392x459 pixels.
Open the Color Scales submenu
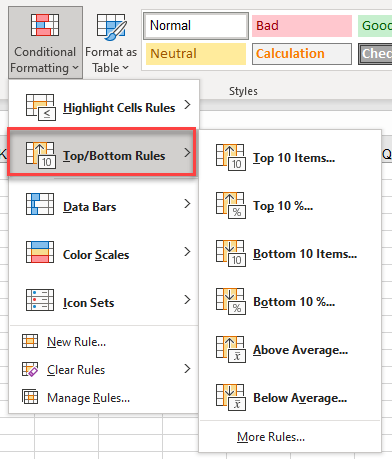104,252
